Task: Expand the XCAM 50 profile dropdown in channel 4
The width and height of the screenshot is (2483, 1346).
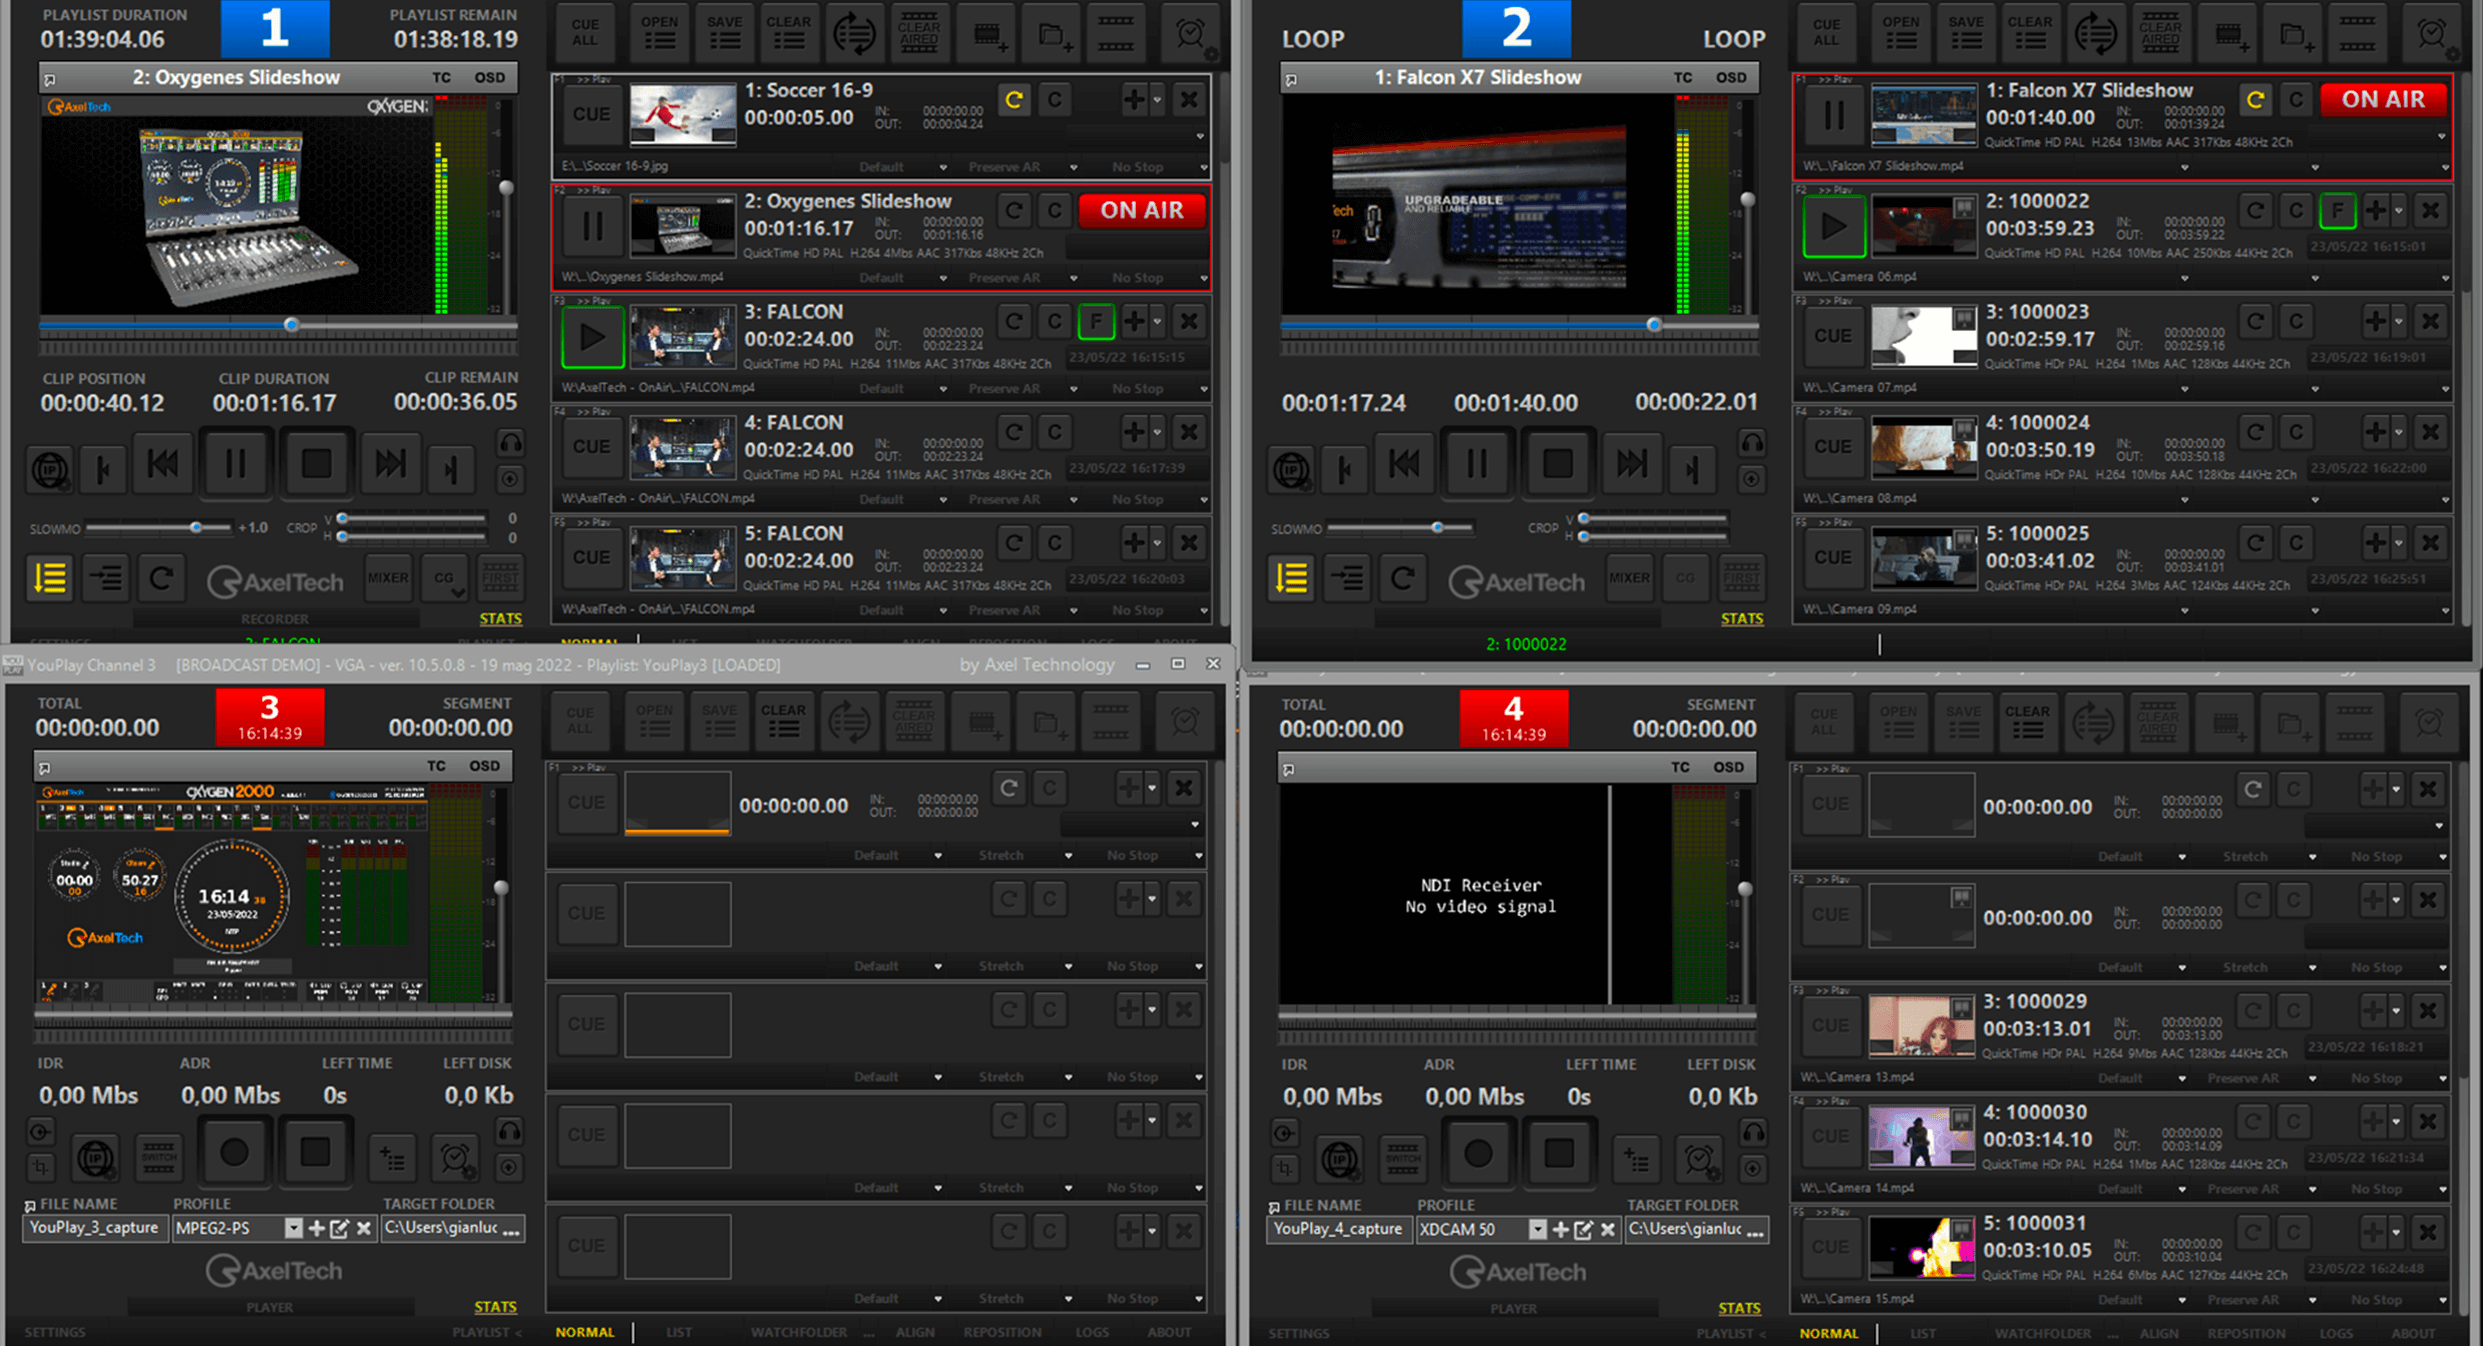Action: 1537,1229
